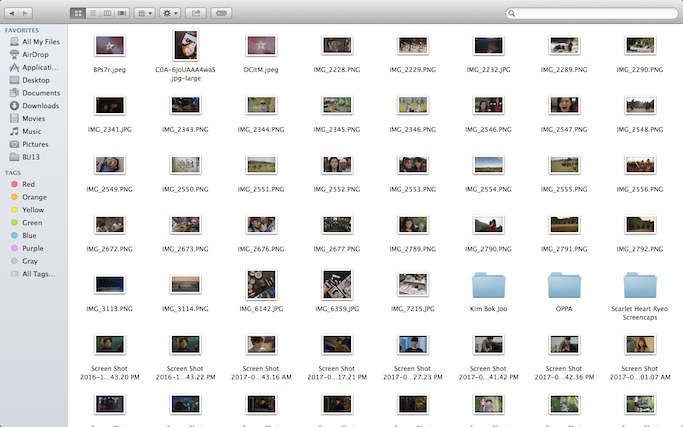Select Screen Shot 2017-0...43.16 AM

(x=261, y=344)
